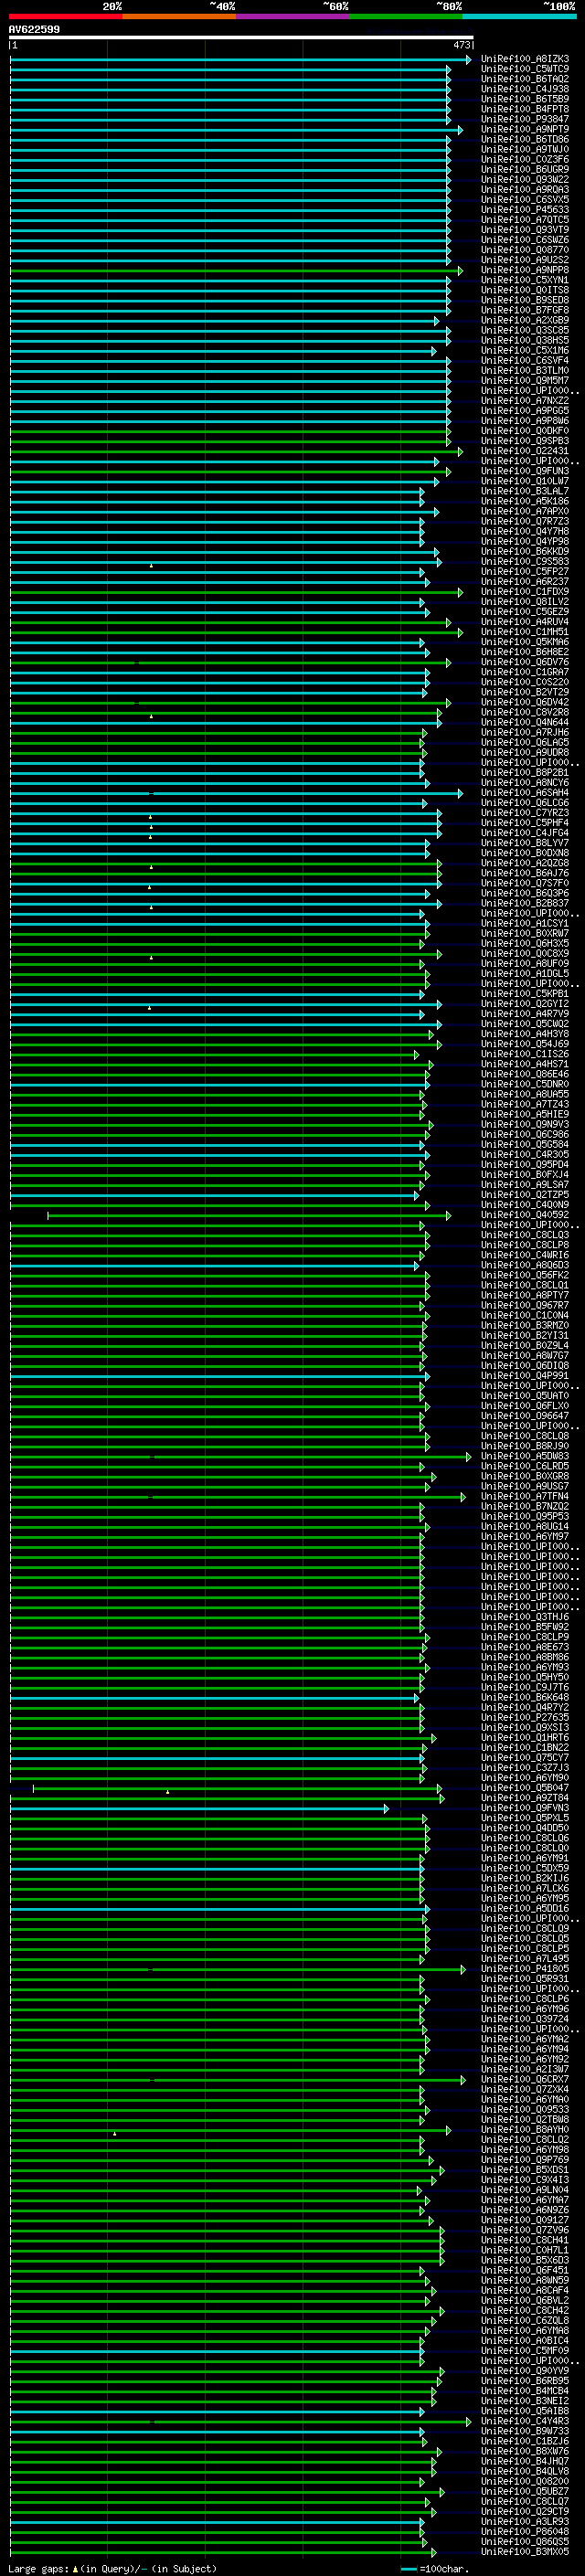The width and height of the screenshot is (585, 2576).
Task: Select the query name AV622599
Action: (x=34, y=29)
